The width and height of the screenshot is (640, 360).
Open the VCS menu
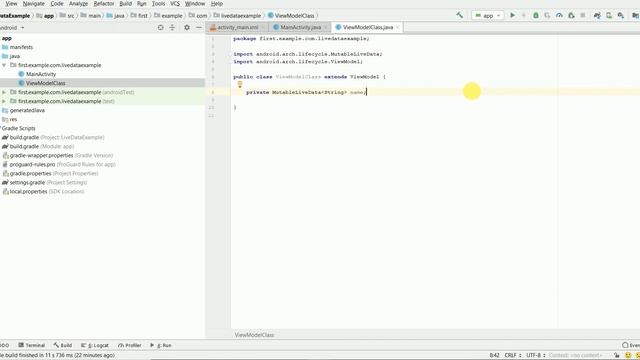175,4
